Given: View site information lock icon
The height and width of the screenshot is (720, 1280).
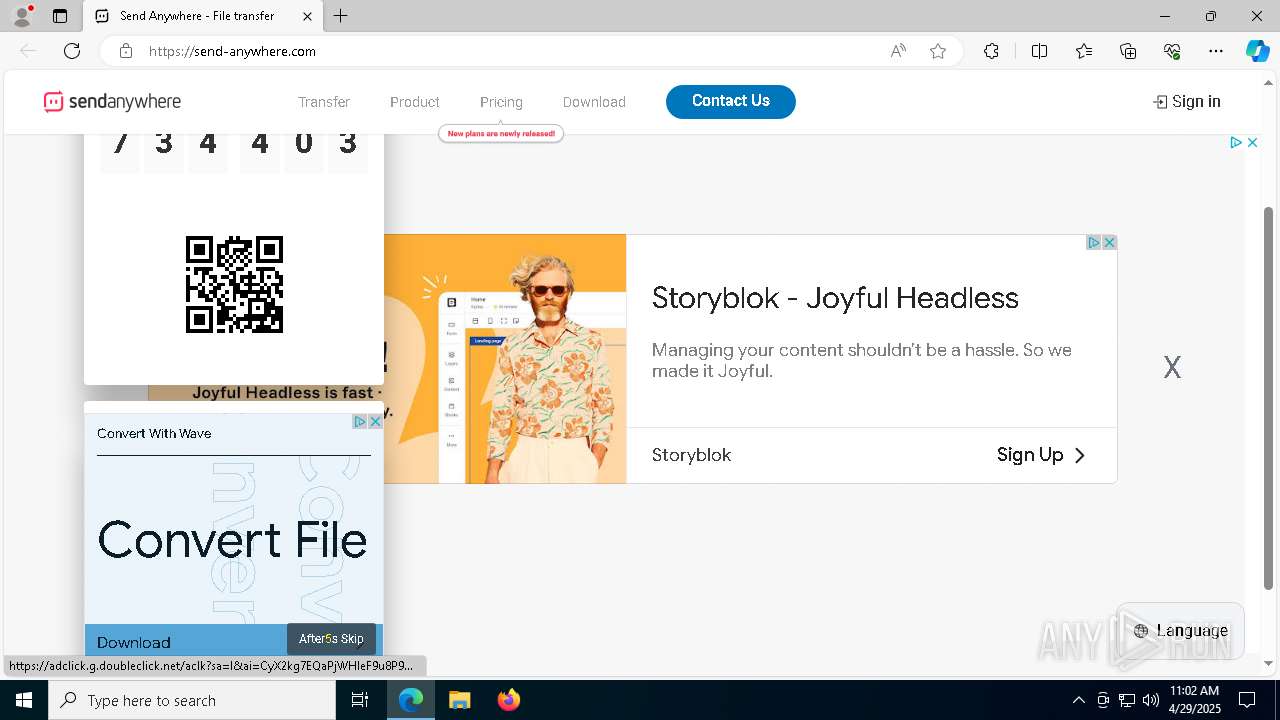Looking at the screenshot, I should coord(126,51).
